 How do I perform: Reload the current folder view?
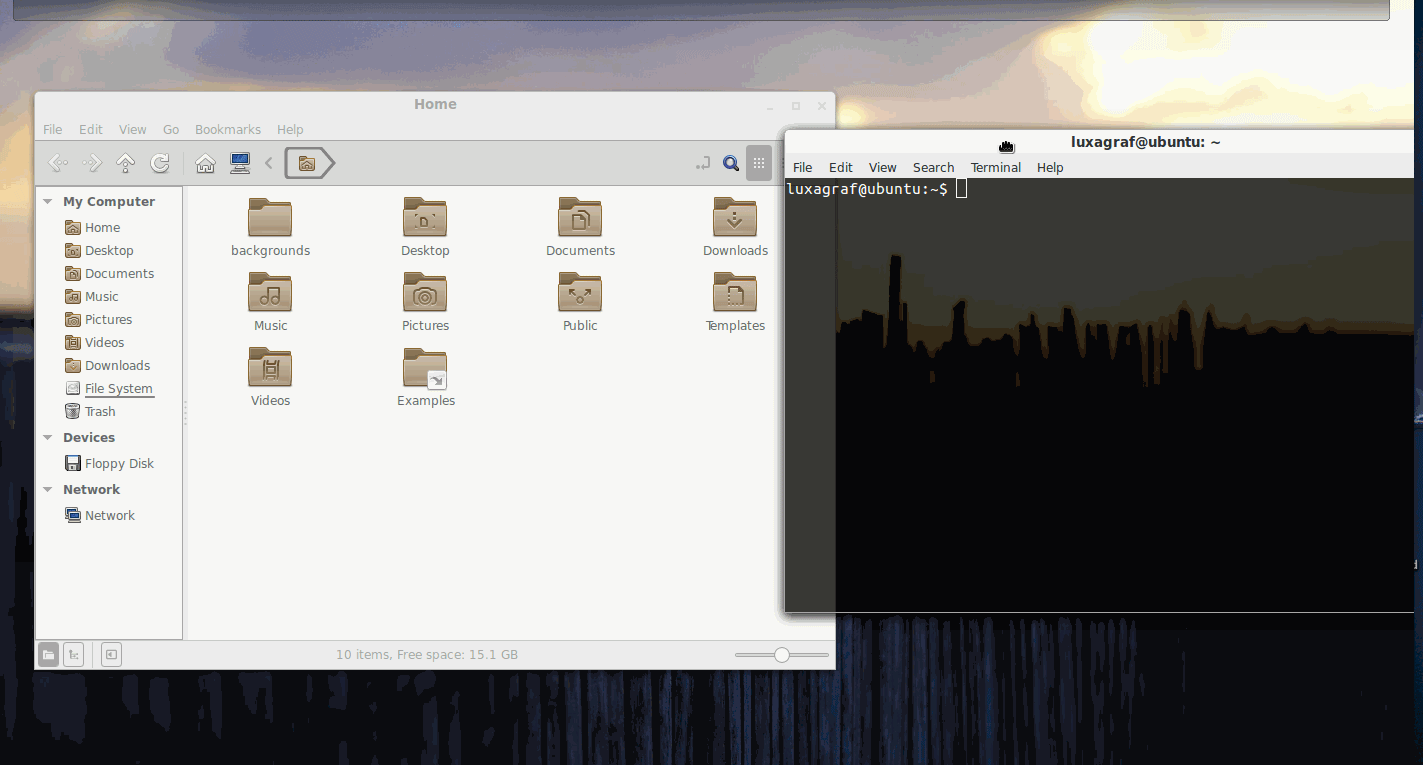(x=160, y=163)
